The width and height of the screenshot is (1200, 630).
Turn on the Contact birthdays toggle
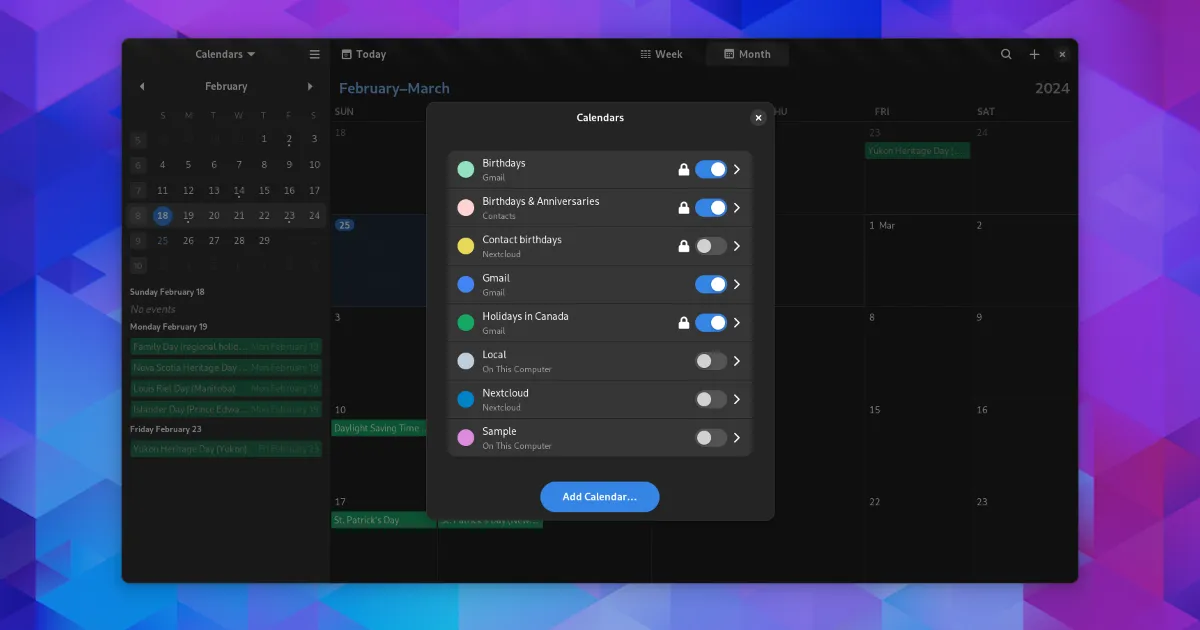[710, 246]
